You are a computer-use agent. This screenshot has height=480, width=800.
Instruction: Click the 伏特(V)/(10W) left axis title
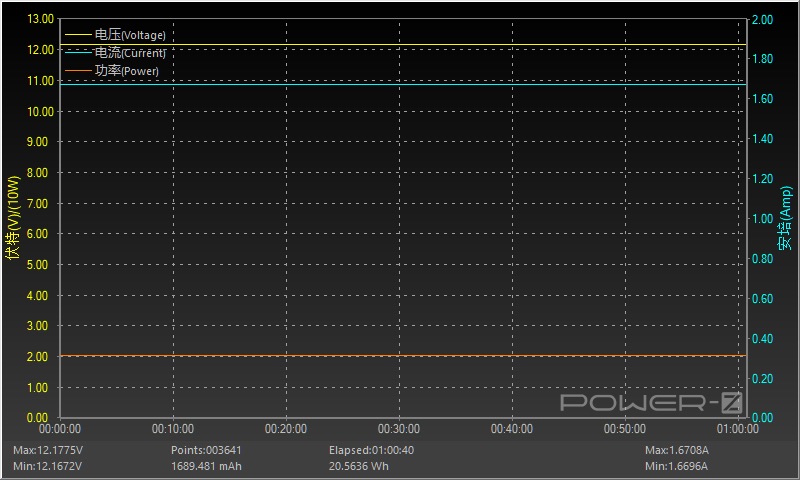[13, 218]
